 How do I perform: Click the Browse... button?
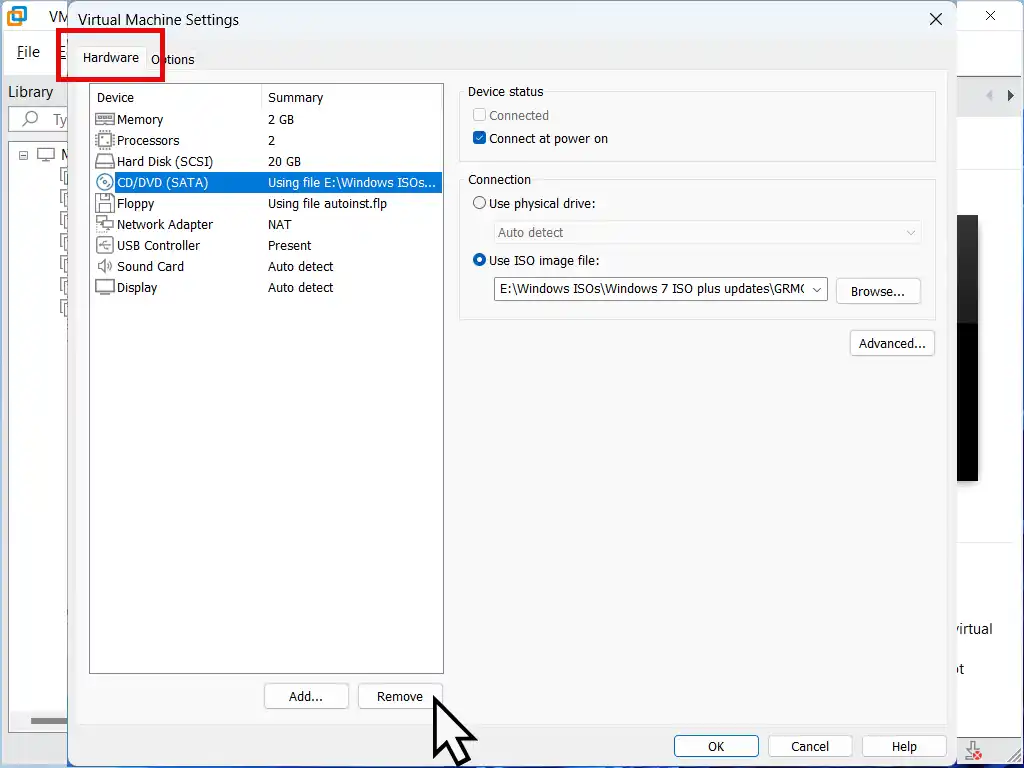point(878,291)
